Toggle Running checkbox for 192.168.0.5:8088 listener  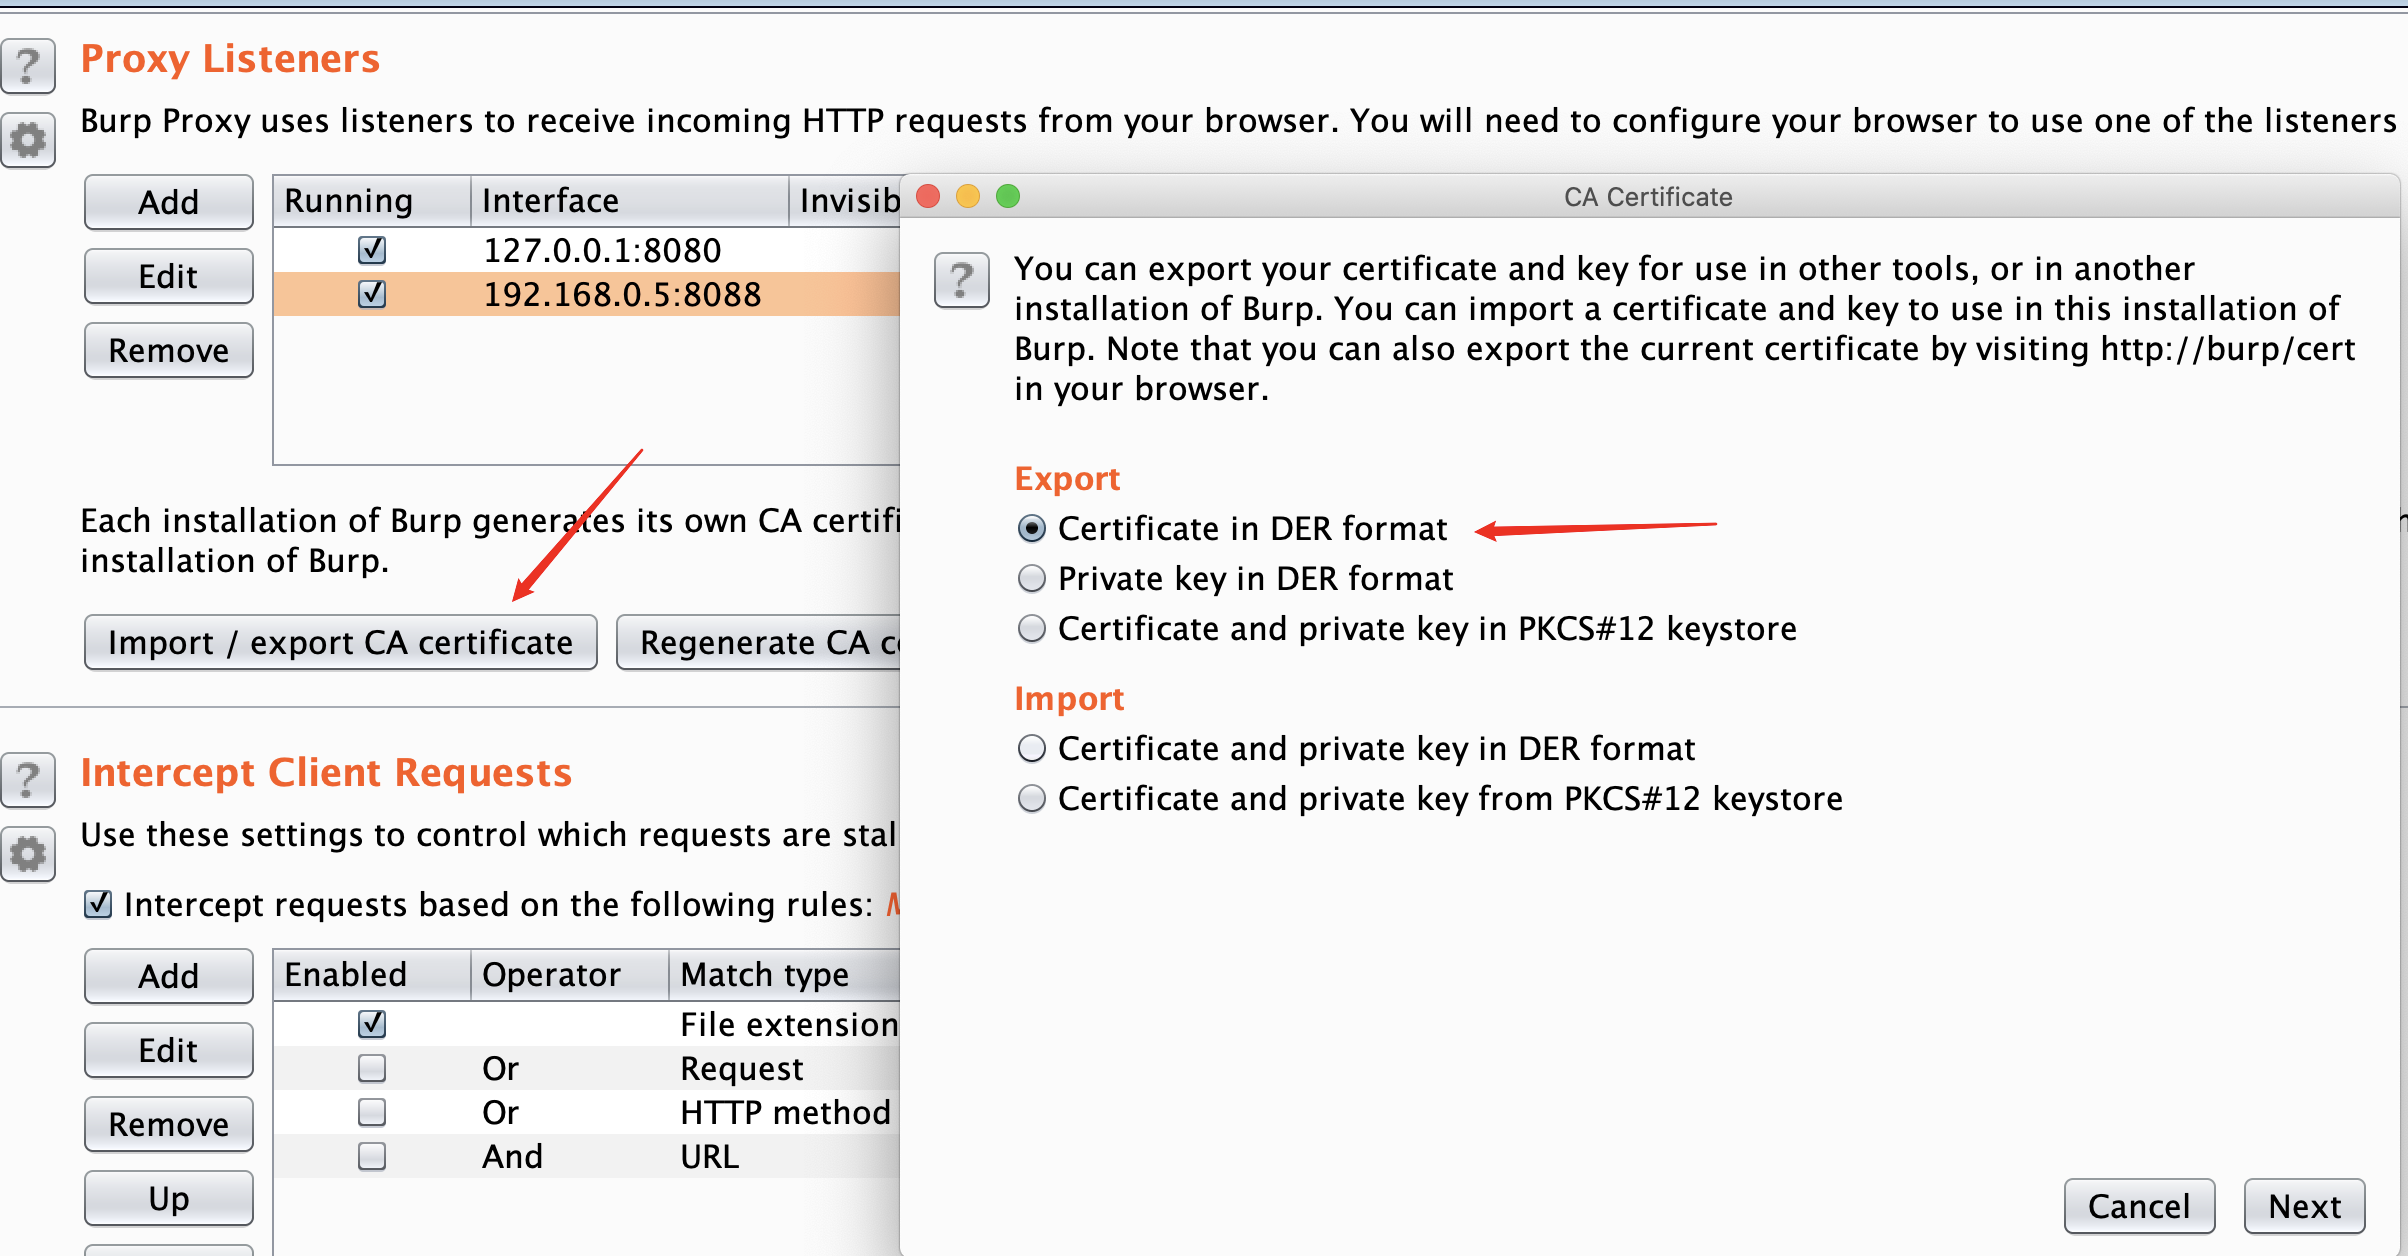tap(372, 294)
